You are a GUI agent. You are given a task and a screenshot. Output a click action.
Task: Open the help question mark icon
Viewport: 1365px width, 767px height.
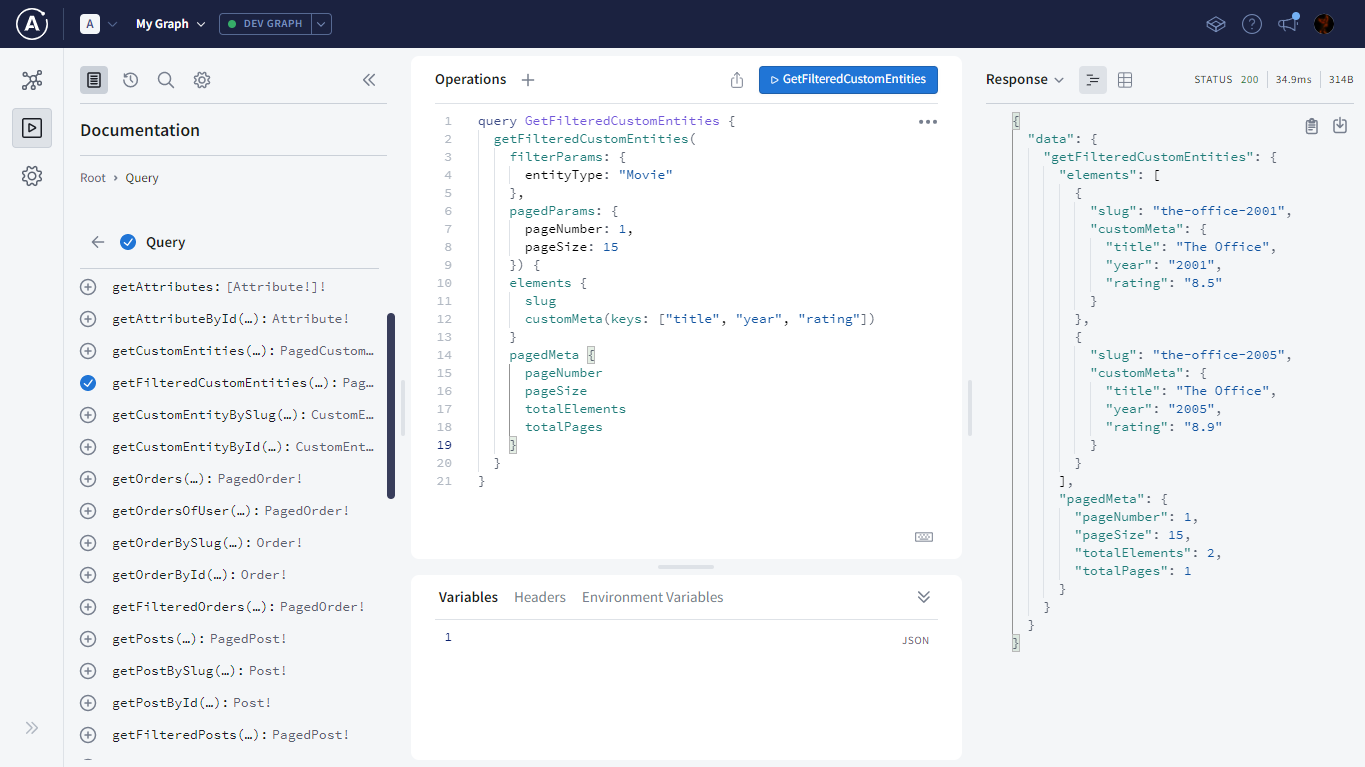pos(1252,24)
